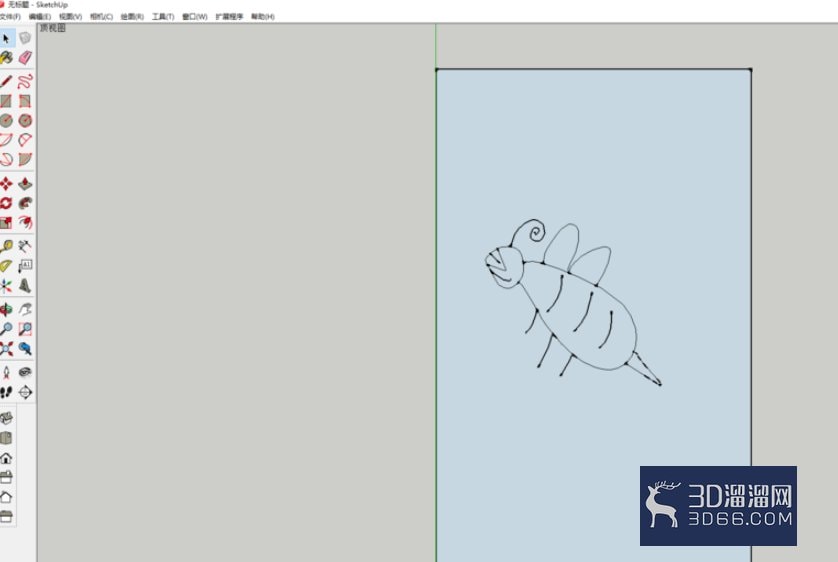This screenshot has height=562, width=838.
Task: Pick the Select arrow tool
Action: click(6, 38)
